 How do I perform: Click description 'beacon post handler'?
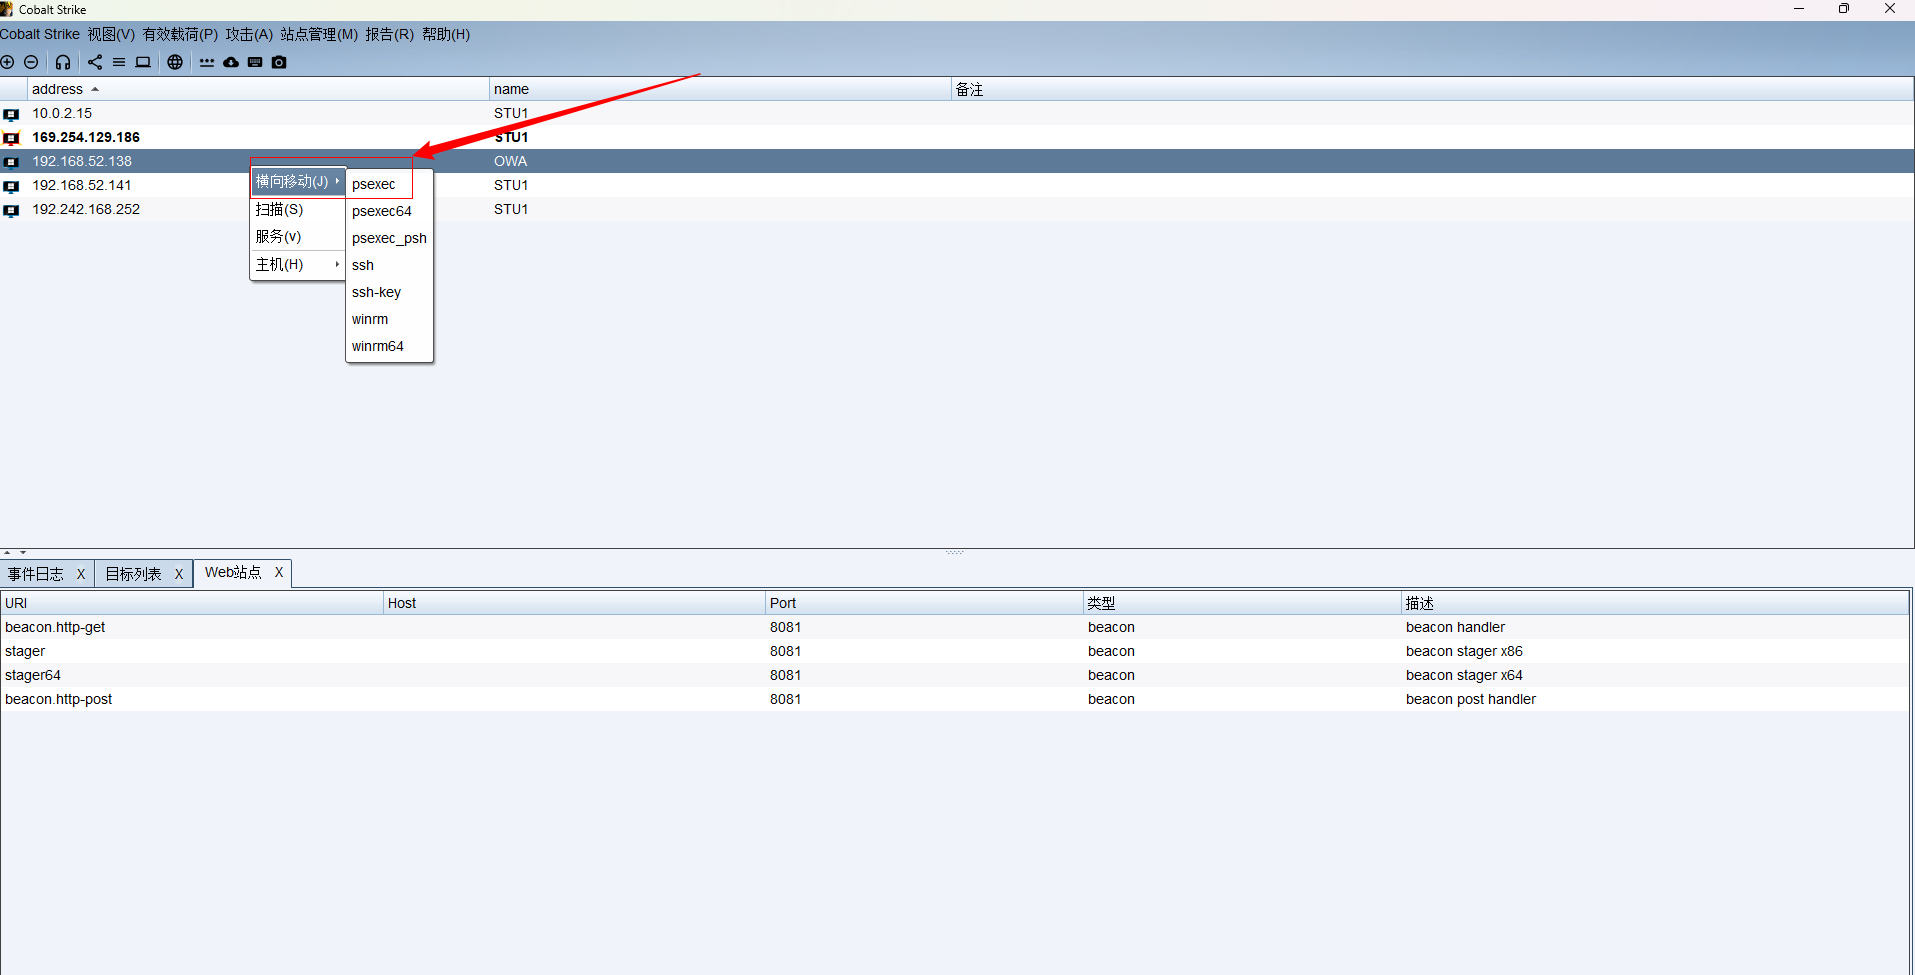[x=1471, y=699]
